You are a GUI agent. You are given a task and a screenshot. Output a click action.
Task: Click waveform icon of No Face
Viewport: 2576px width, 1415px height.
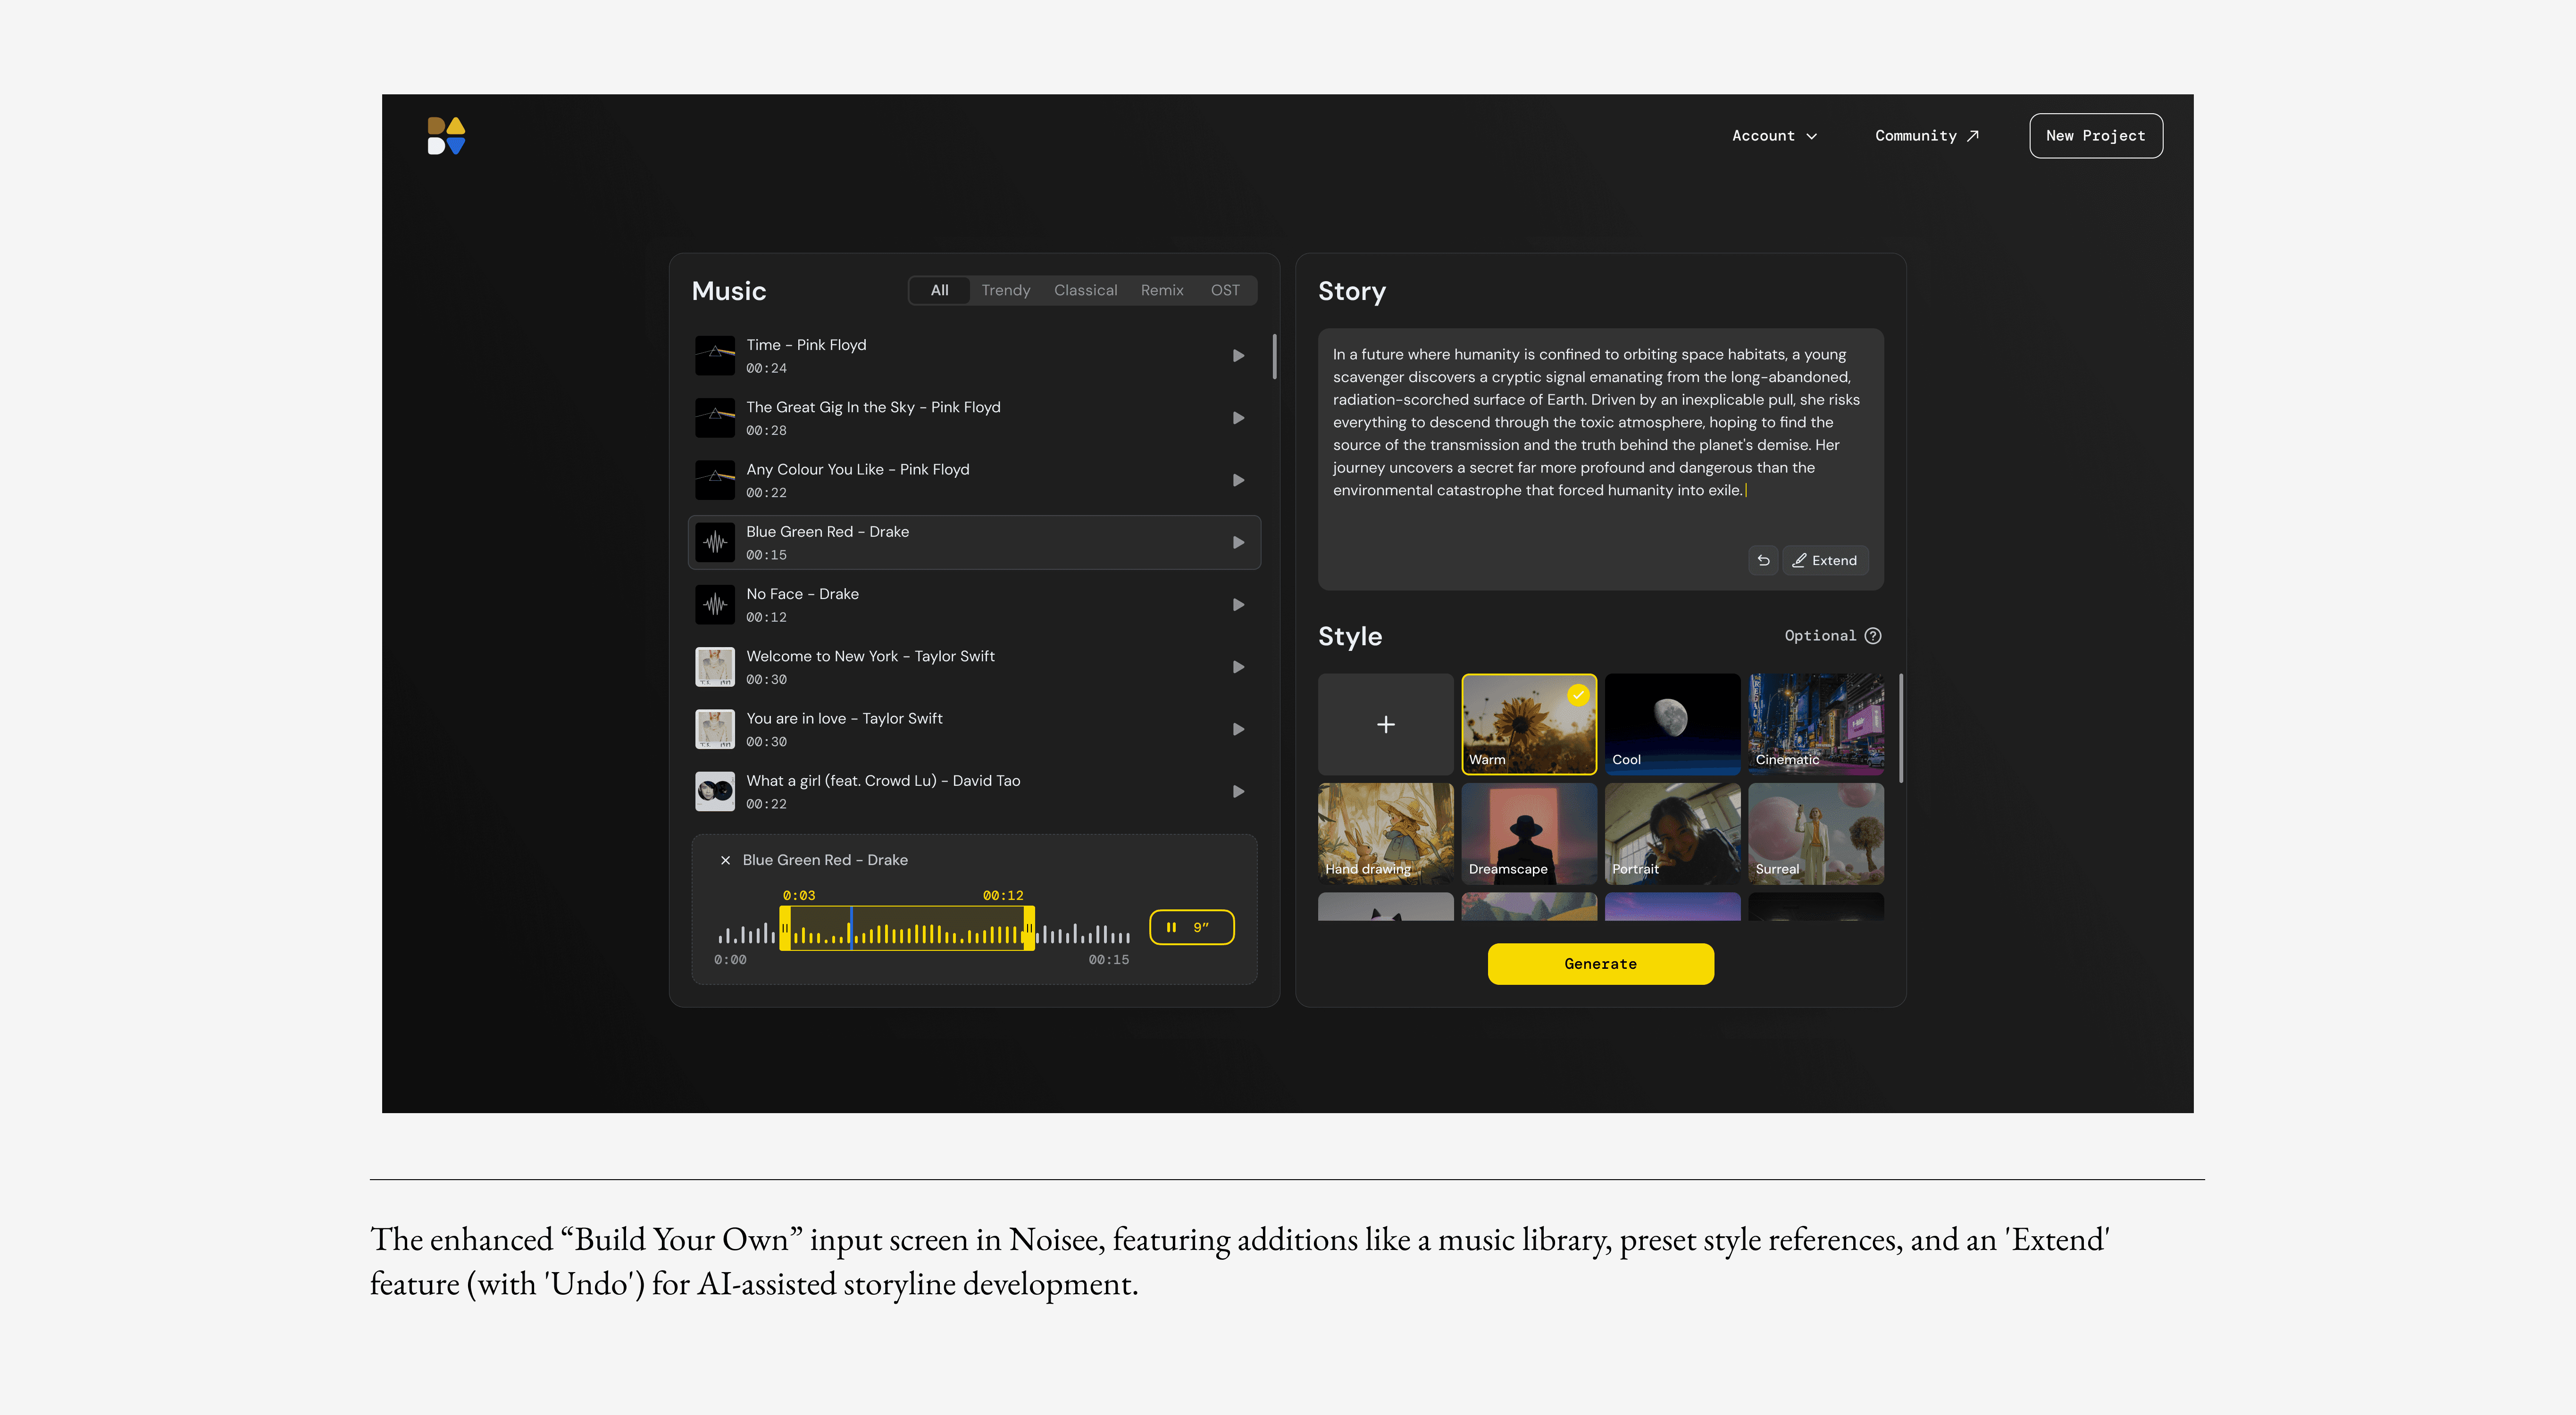715,605
